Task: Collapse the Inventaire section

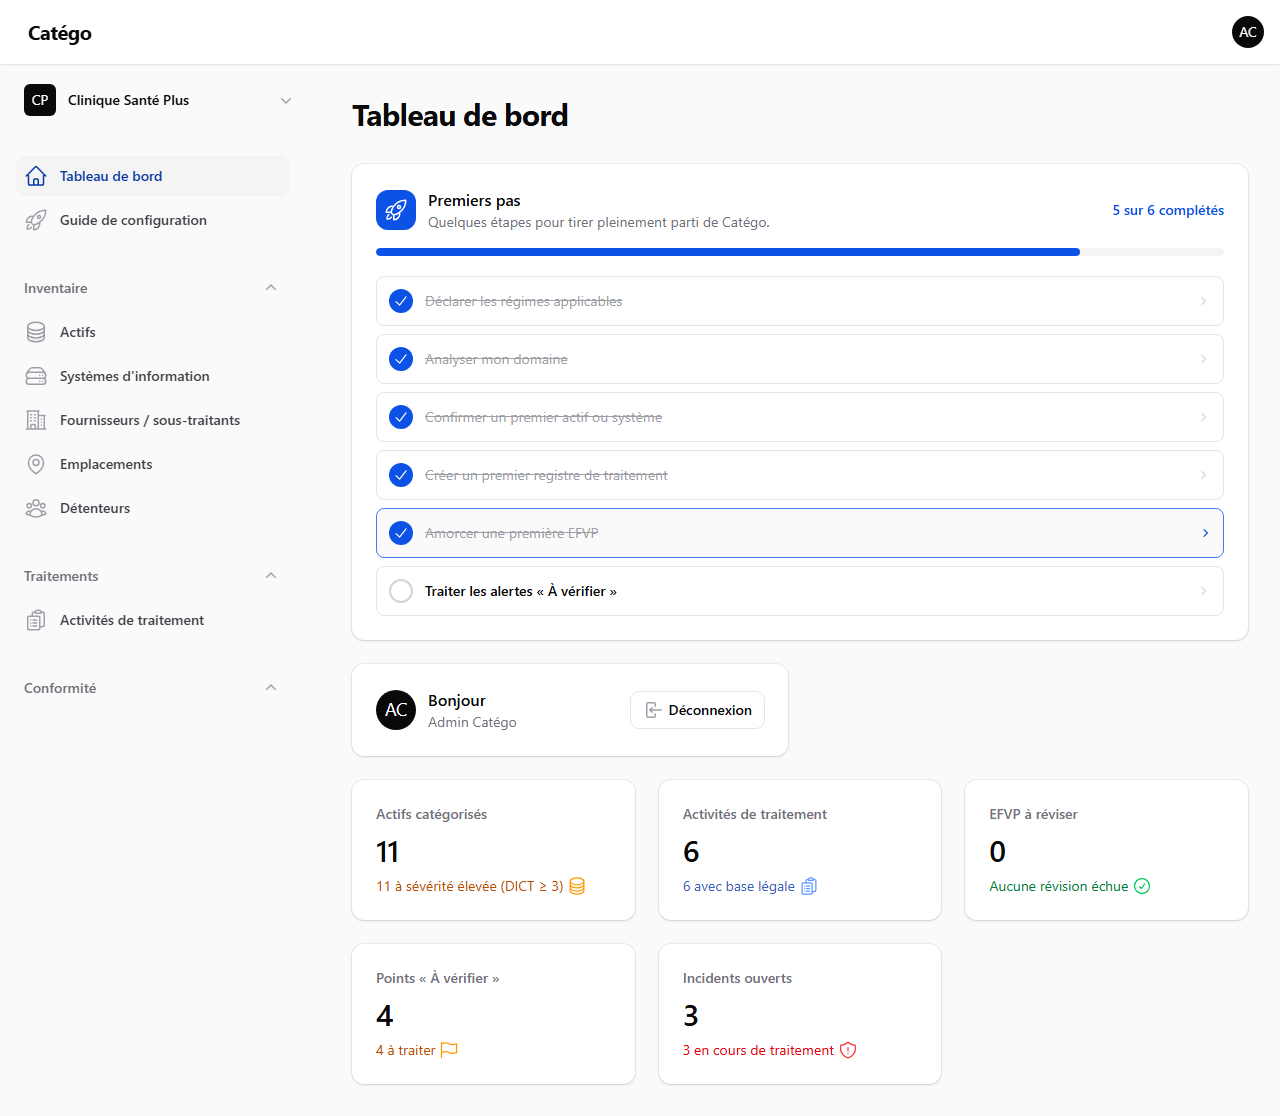Action: point(271,288)
